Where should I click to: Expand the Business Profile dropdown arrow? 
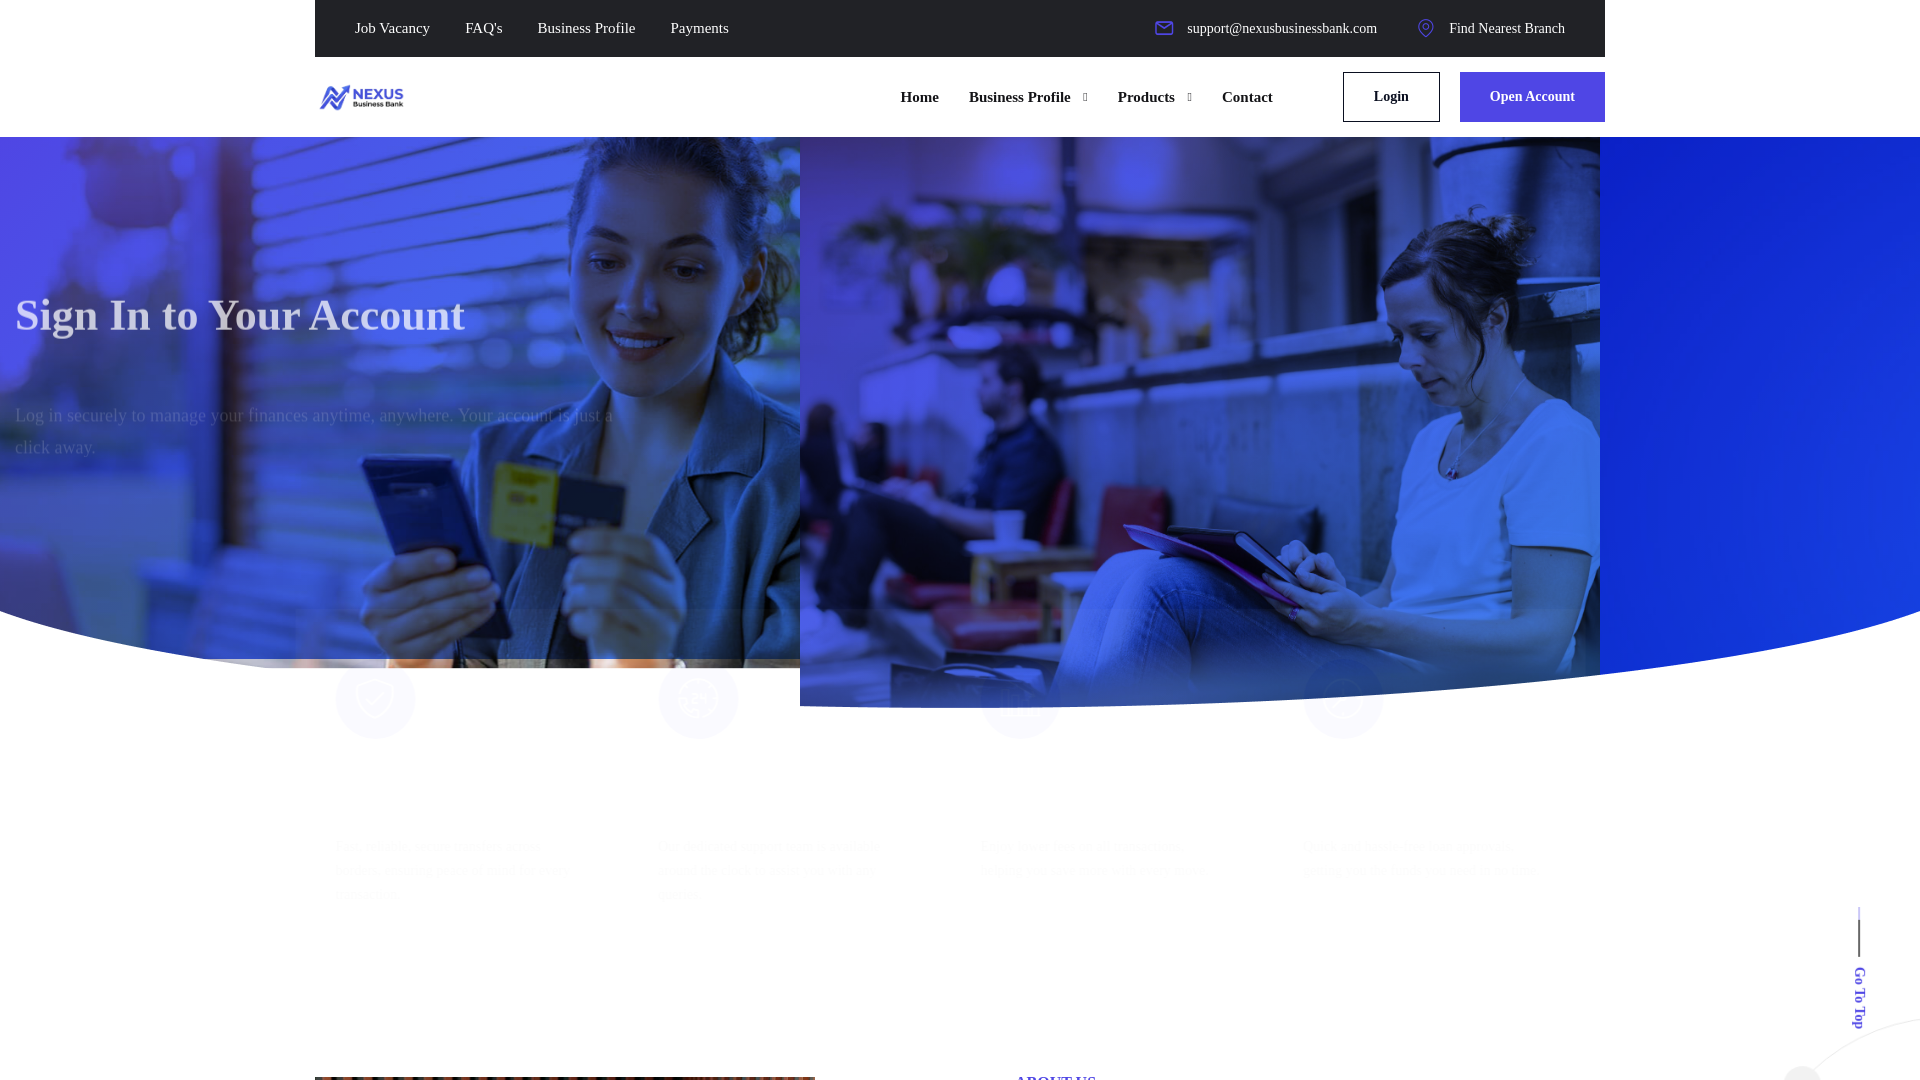coord(1085,98)
